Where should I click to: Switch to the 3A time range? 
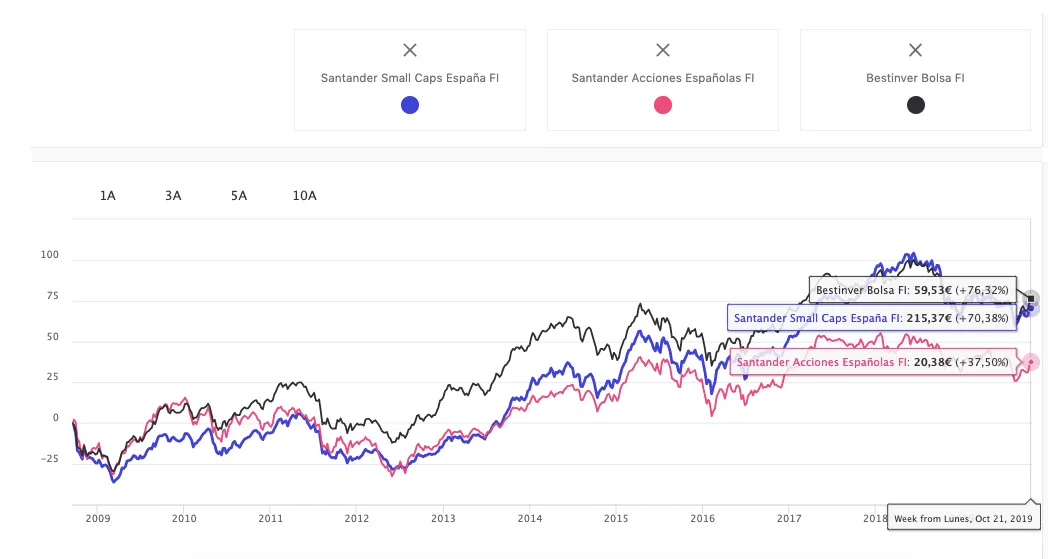pos(173,196)
